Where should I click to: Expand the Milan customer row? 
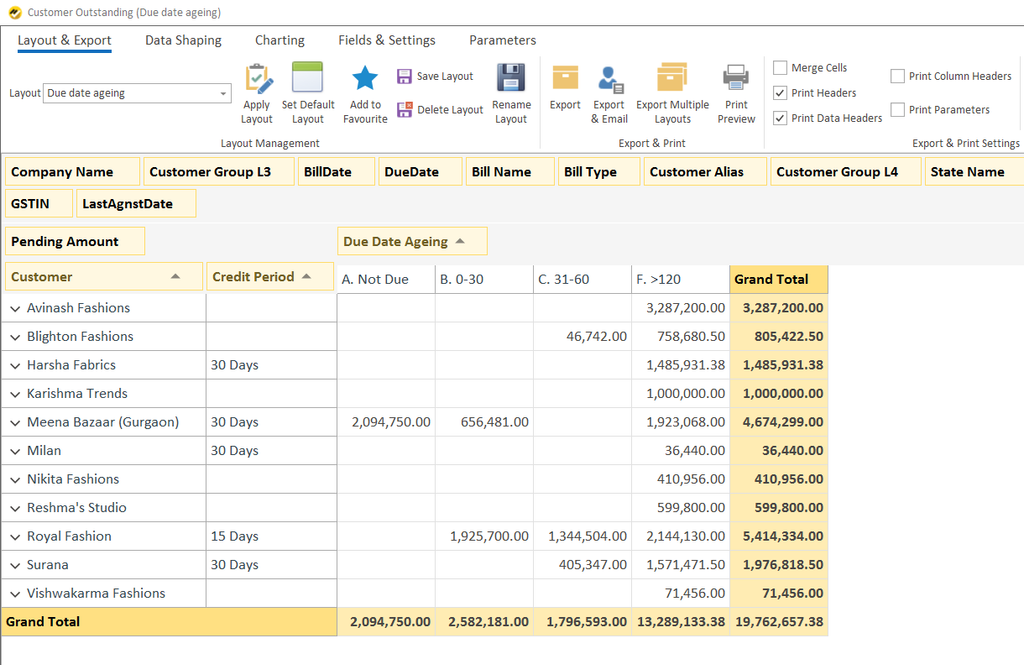pyautogui.click(x=15, y=451)
